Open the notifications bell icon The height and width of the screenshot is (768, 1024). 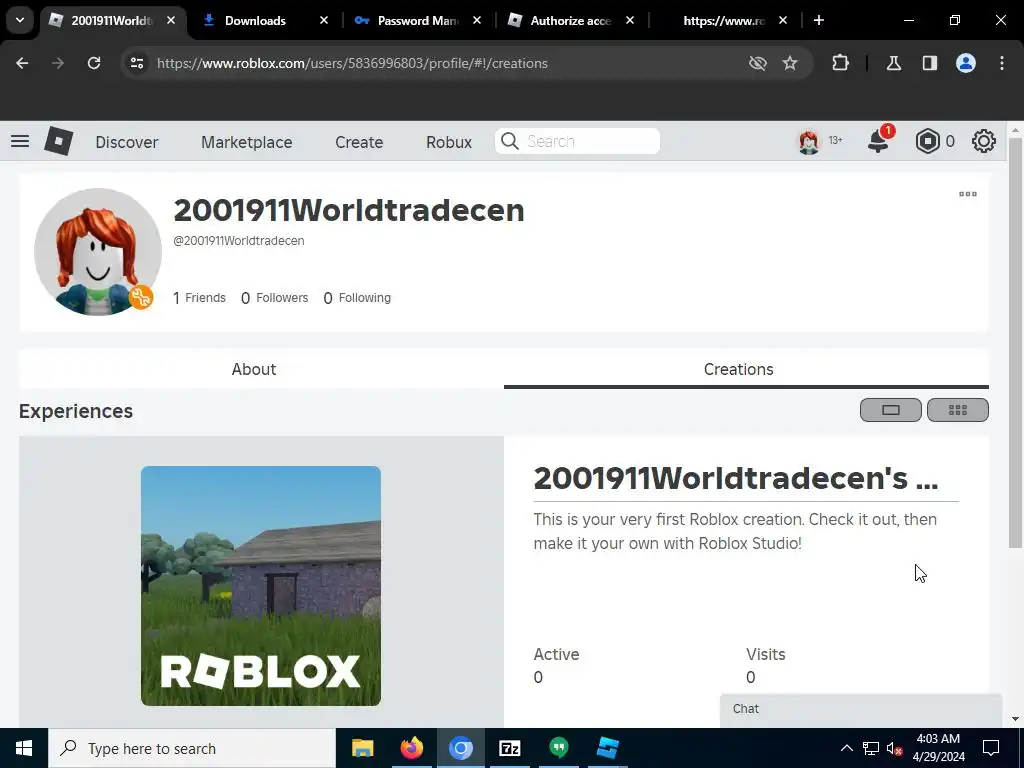(x=878, y=141)
